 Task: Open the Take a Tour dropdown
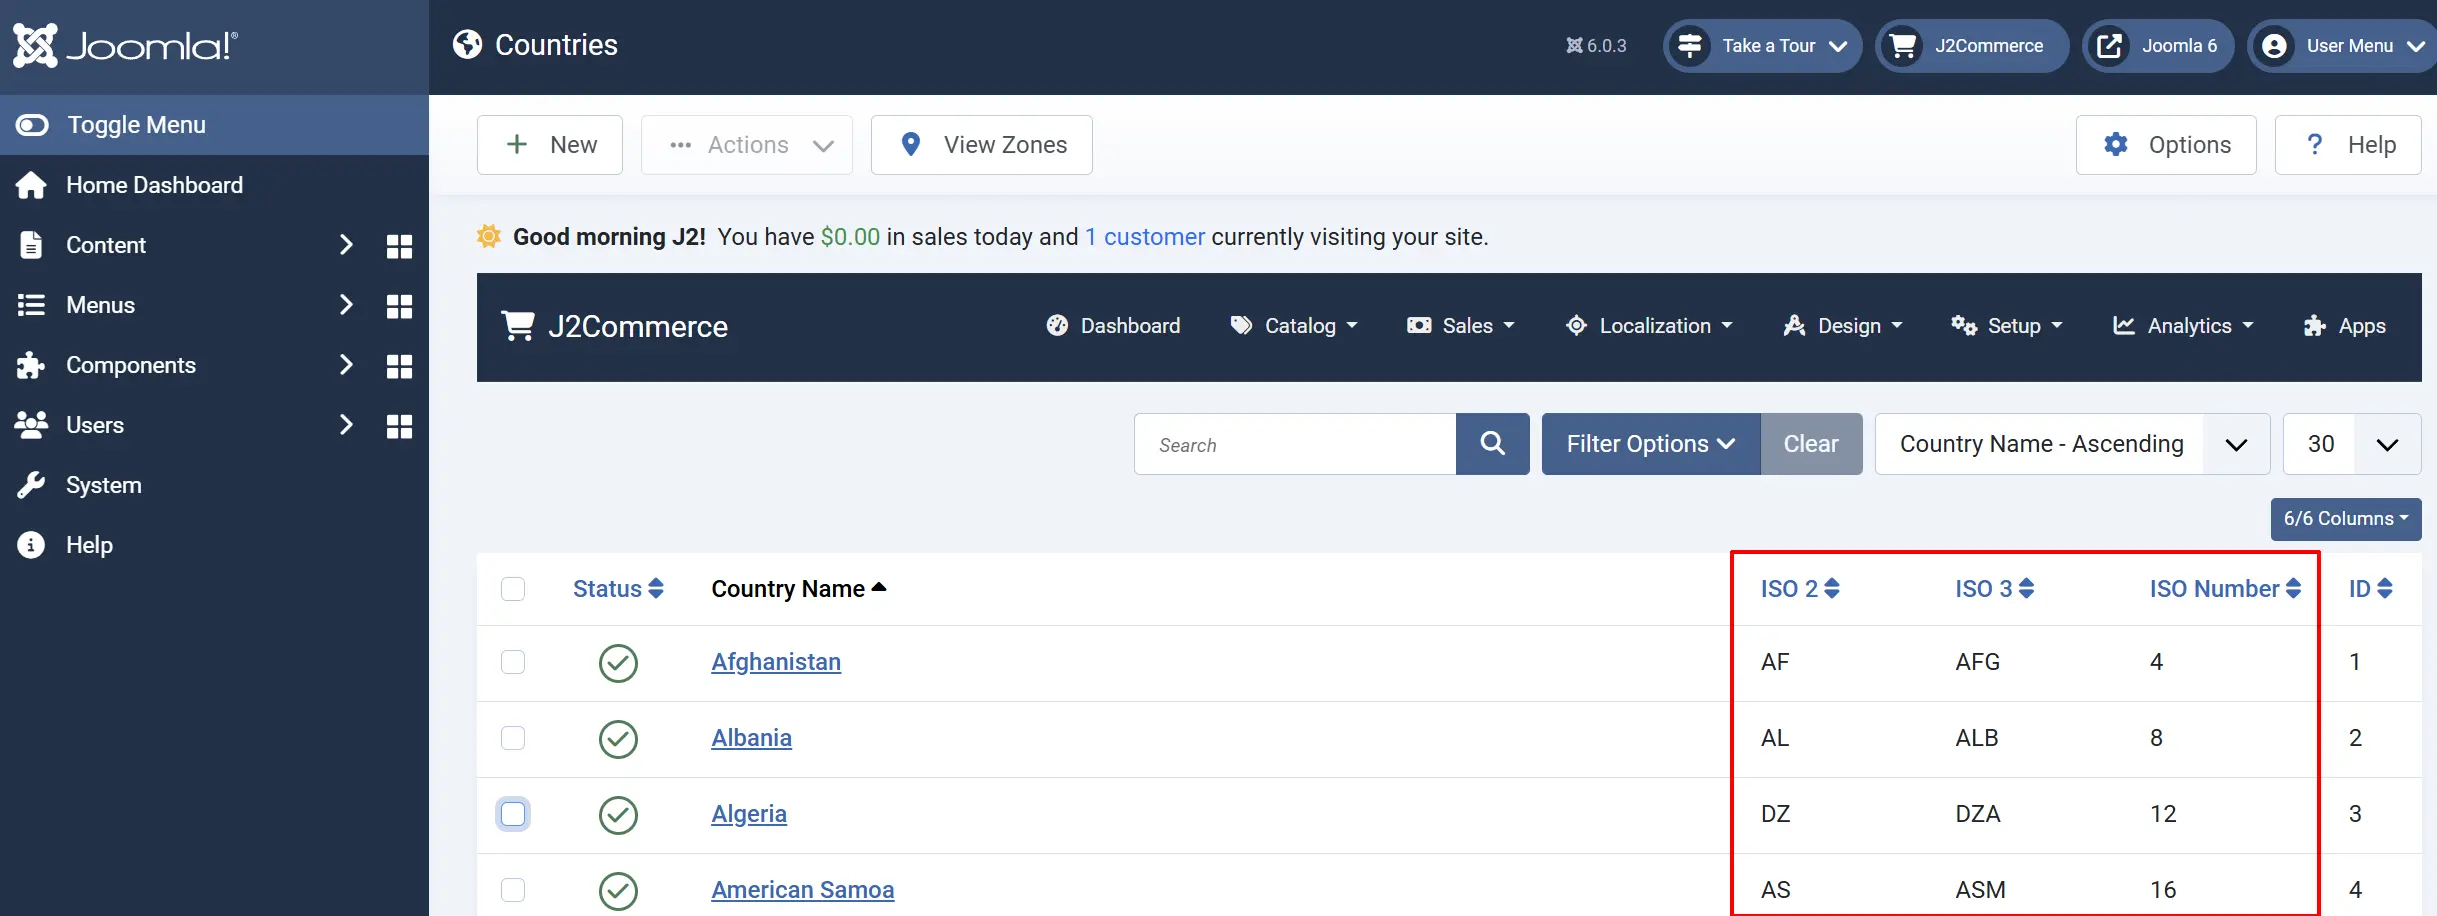[x=1762, y=46]
